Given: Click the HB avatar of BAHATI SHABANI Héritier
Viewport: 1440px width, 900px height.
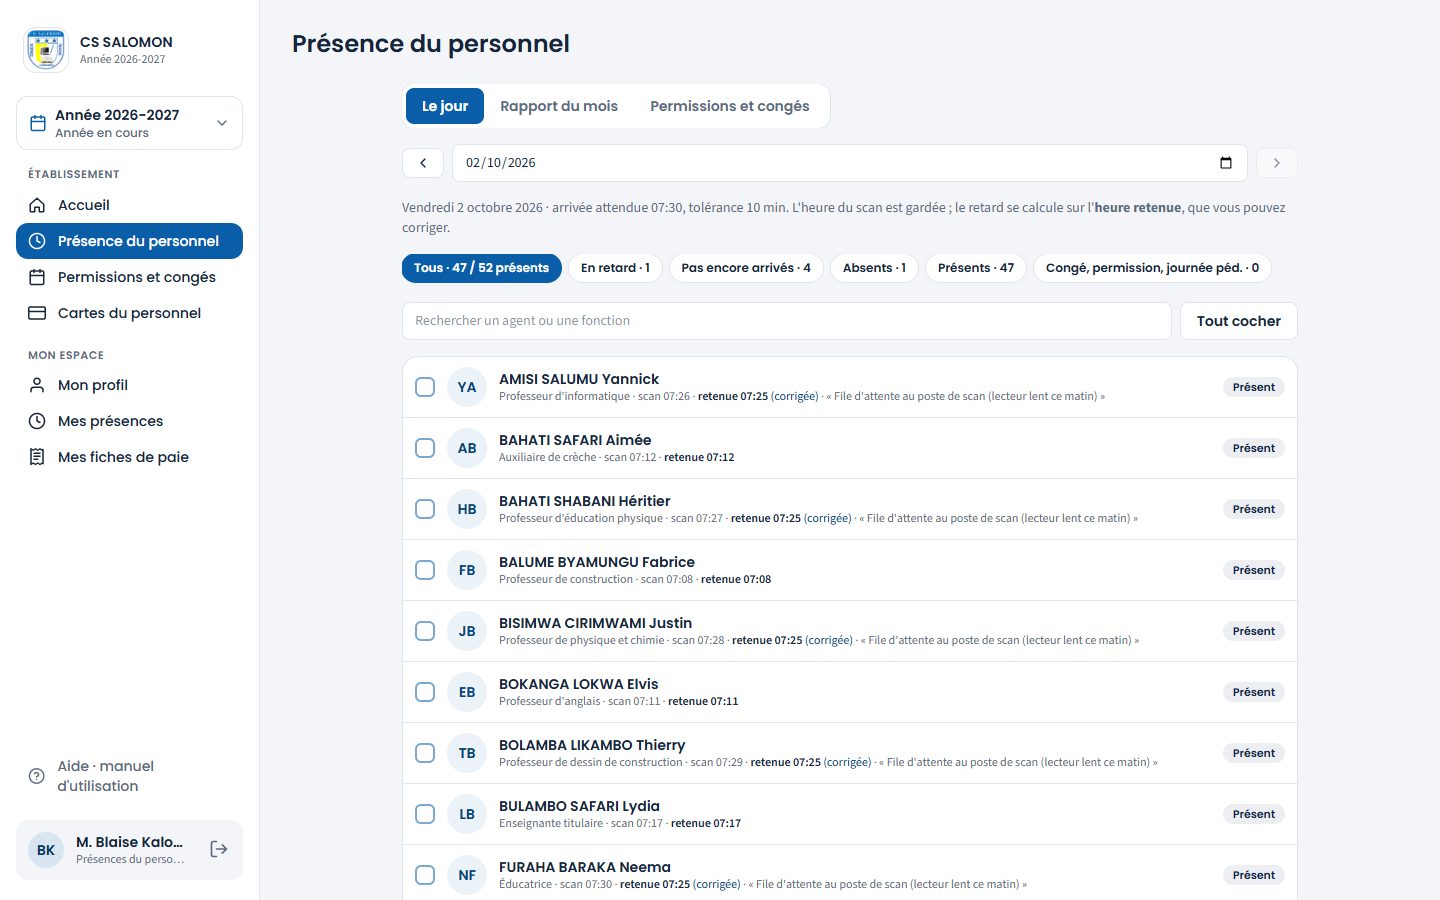Looking at the screenshot, I should [x=467, y=509].
